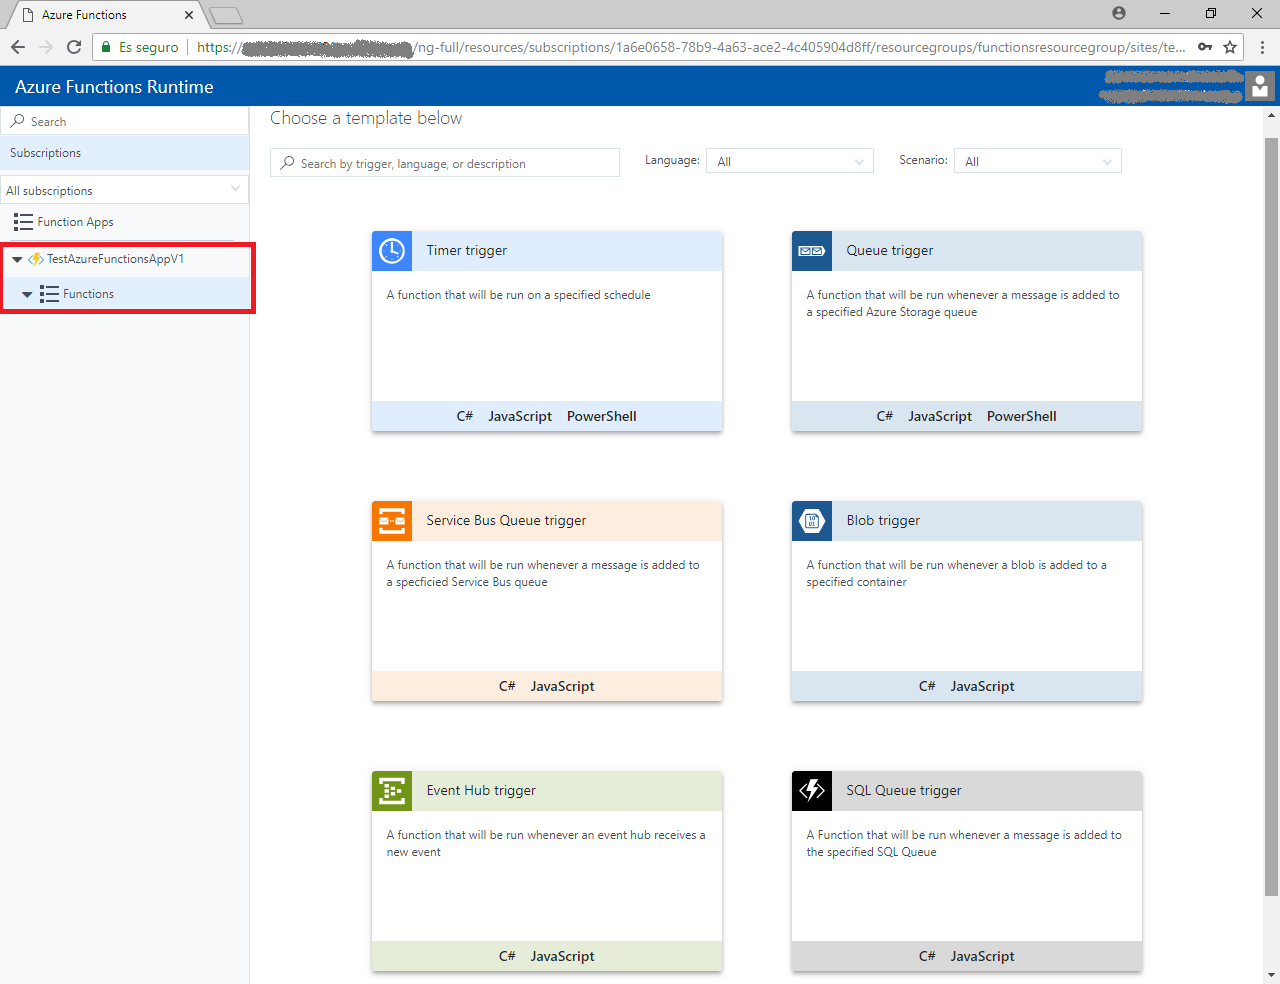1280x984 pixels.
Task: Choose JavaScript on Service Bus Queue trigger card
Action: [563, 686]
